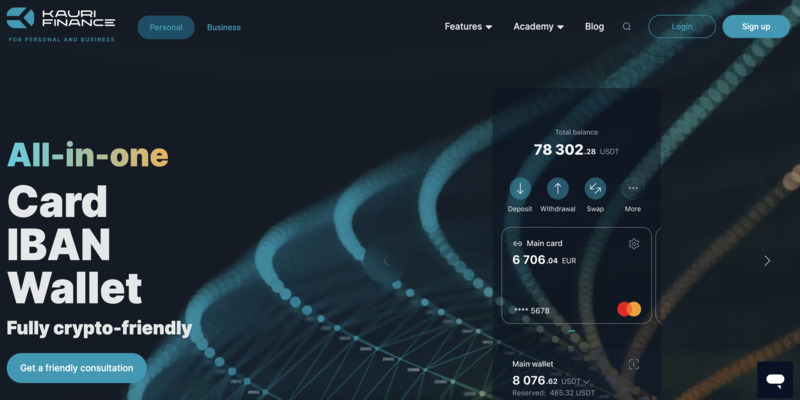Click Get a friendly consultation button
800x400 pixels.
coord(77,368)
